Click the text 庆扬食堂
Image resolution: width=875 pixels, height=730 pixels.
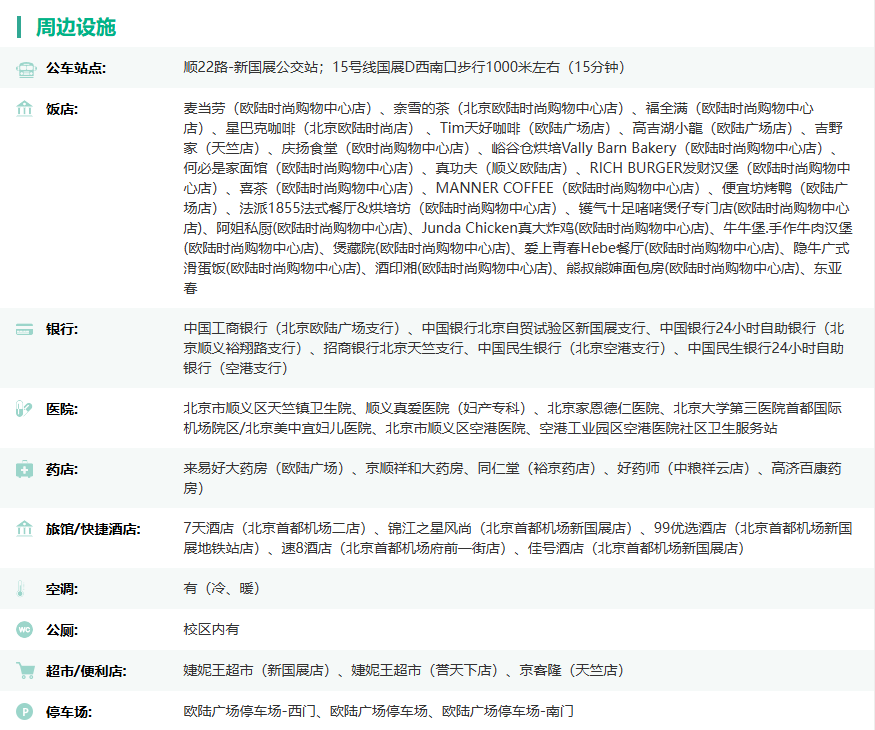pyautogui.click(x=310, y=148)
